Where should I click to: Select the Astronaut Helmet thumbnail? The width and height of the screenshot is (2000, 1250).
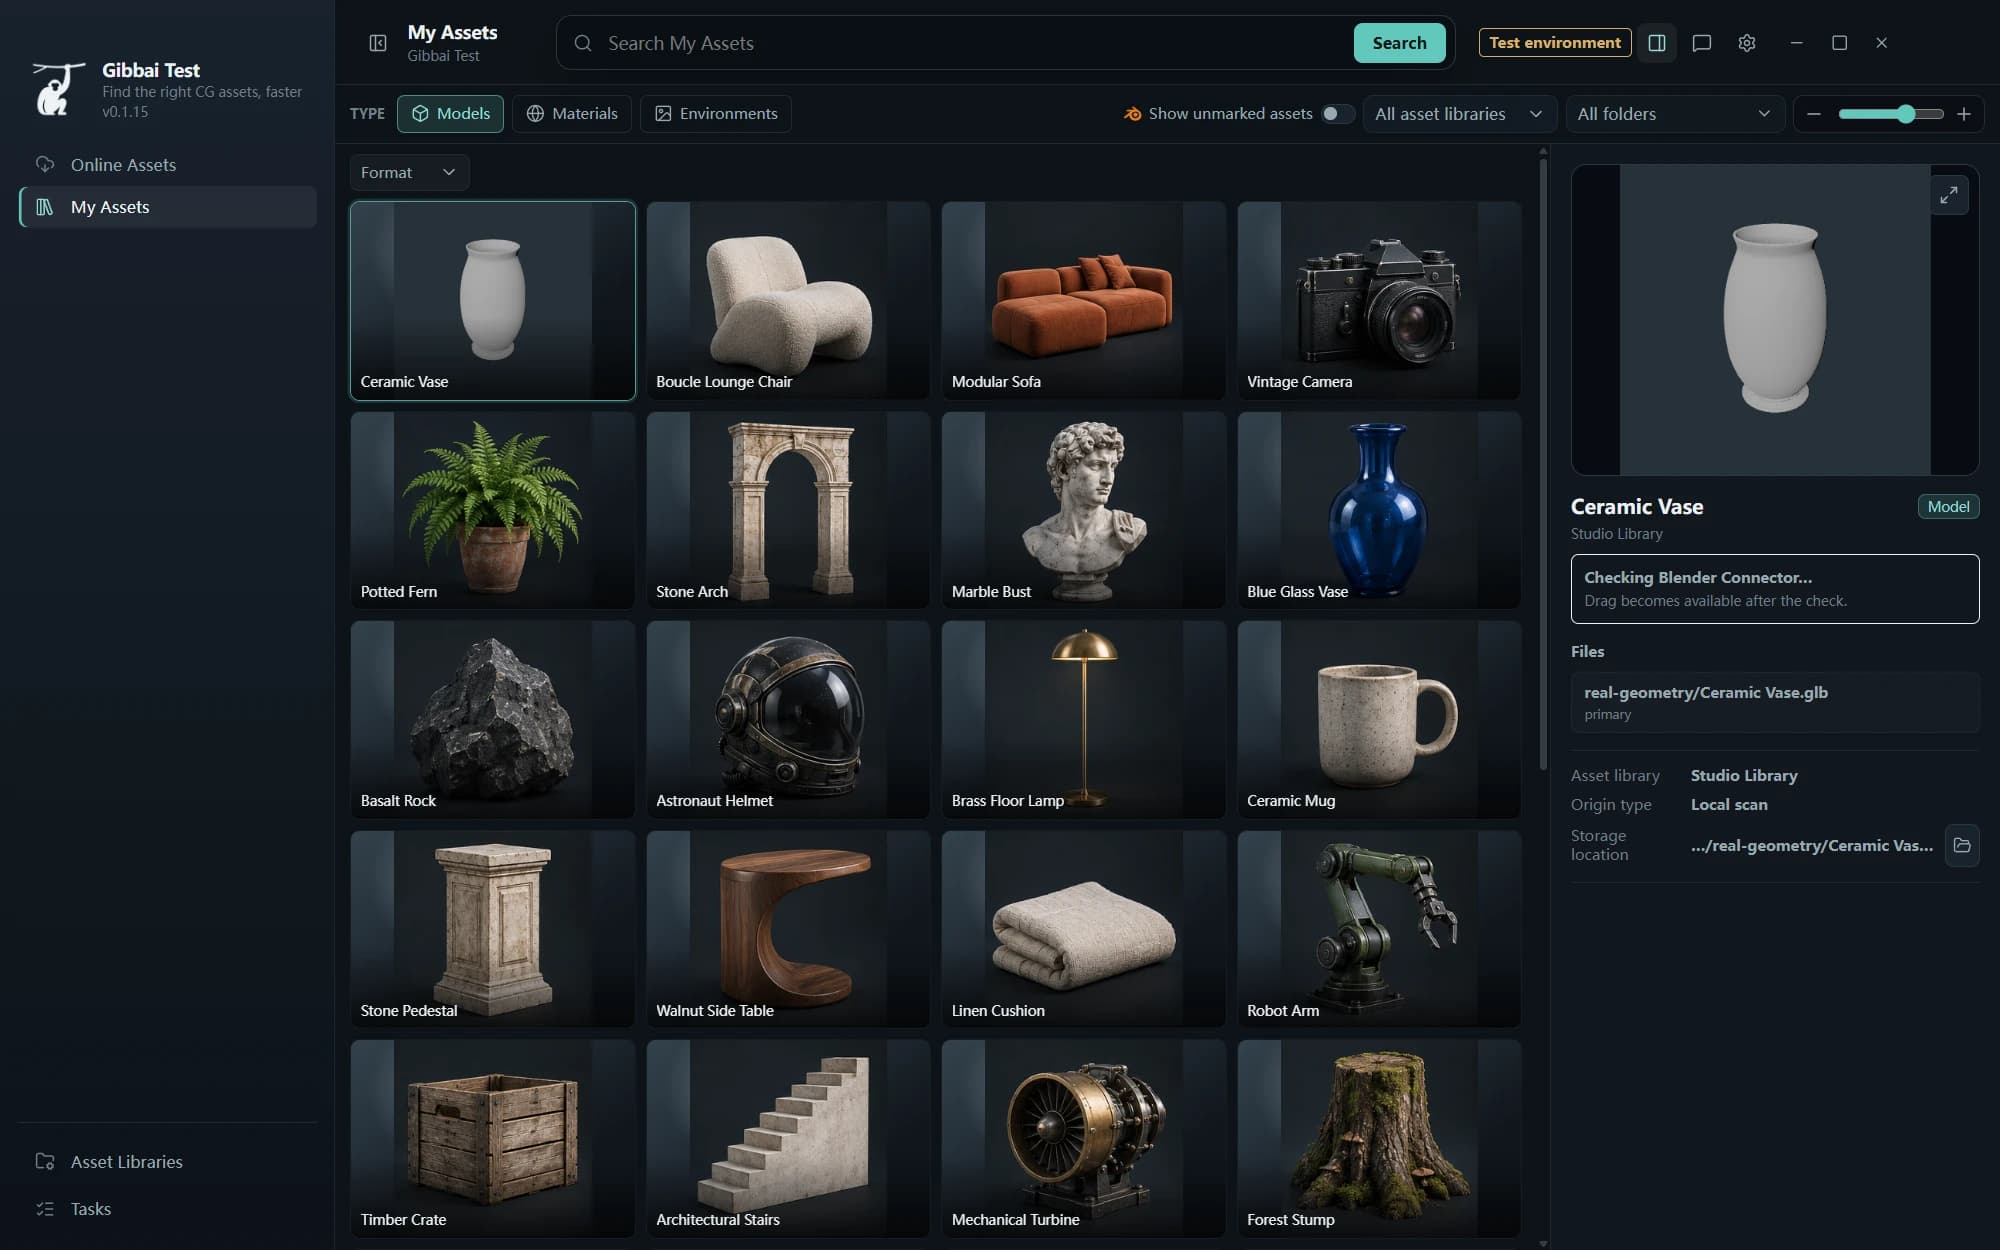coord(788,720)
